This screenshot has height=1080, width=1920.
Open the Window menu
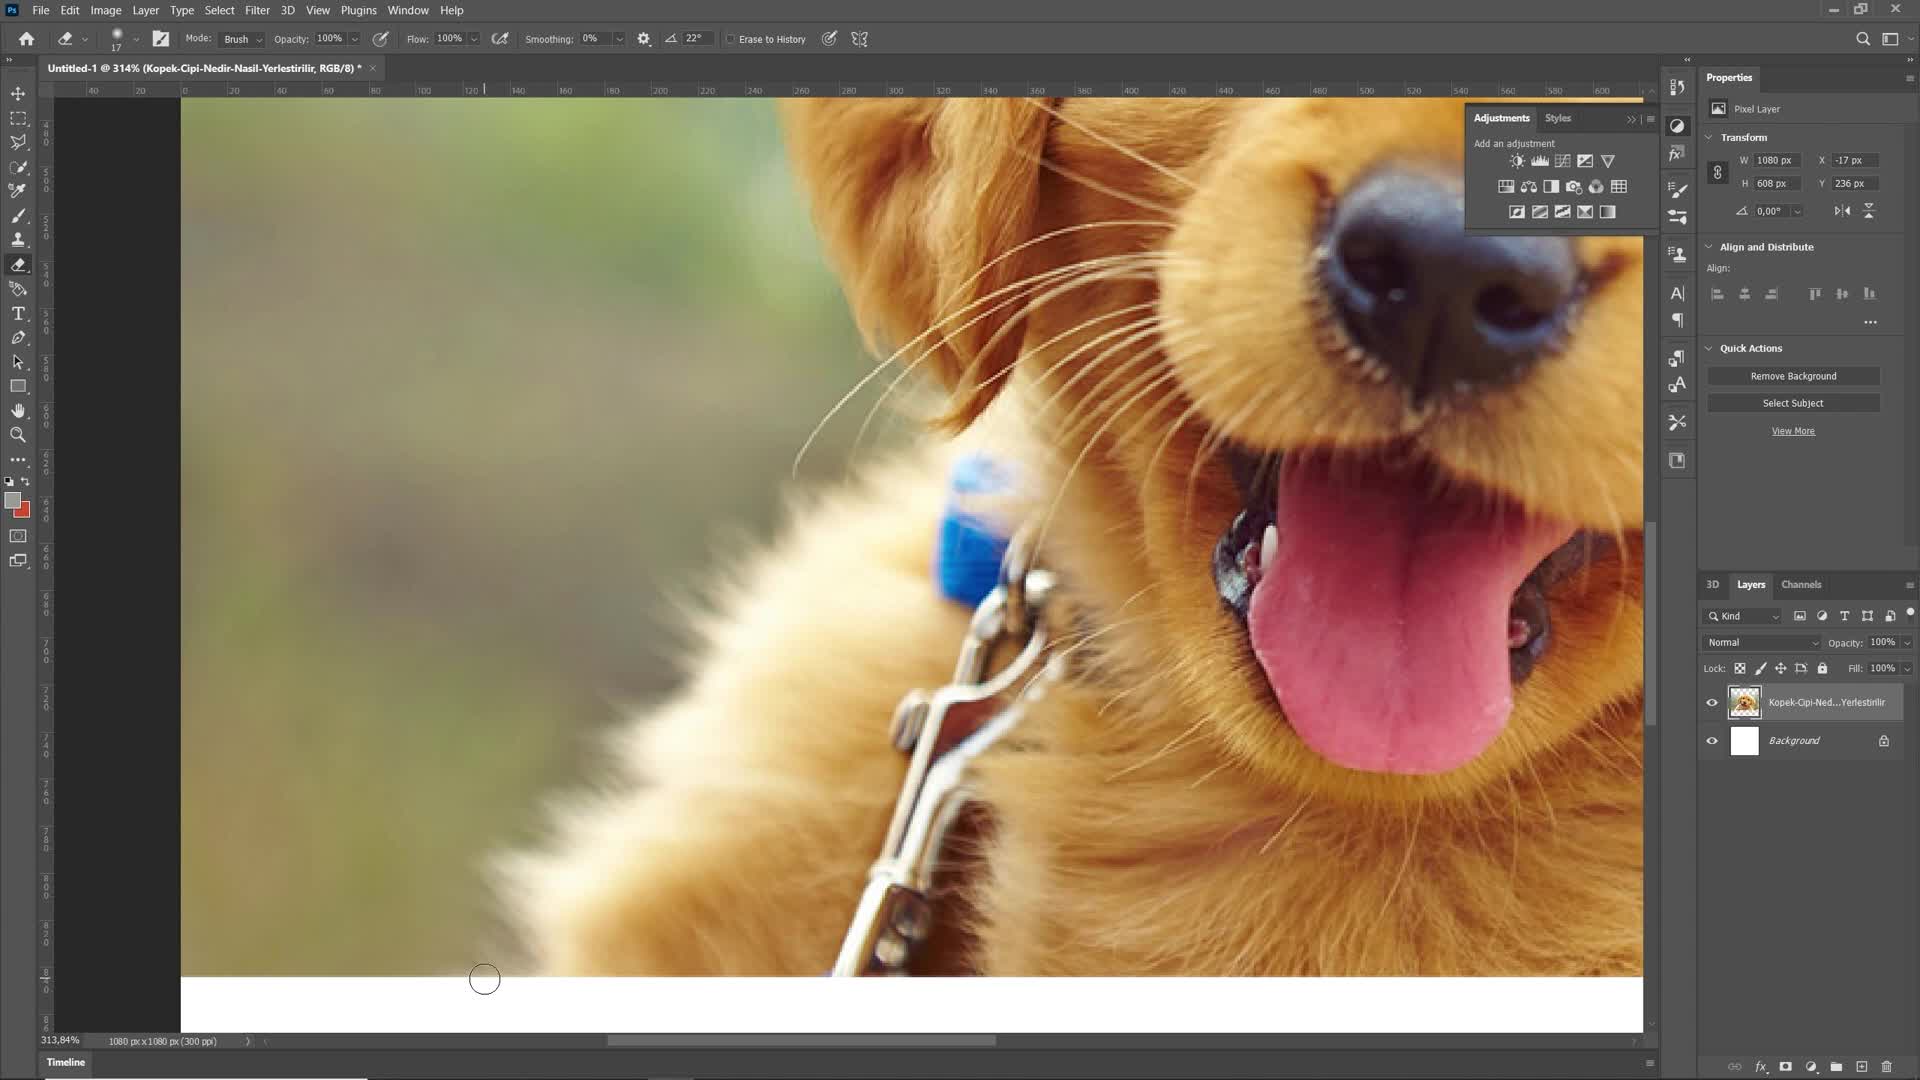[x=408, y=10]
